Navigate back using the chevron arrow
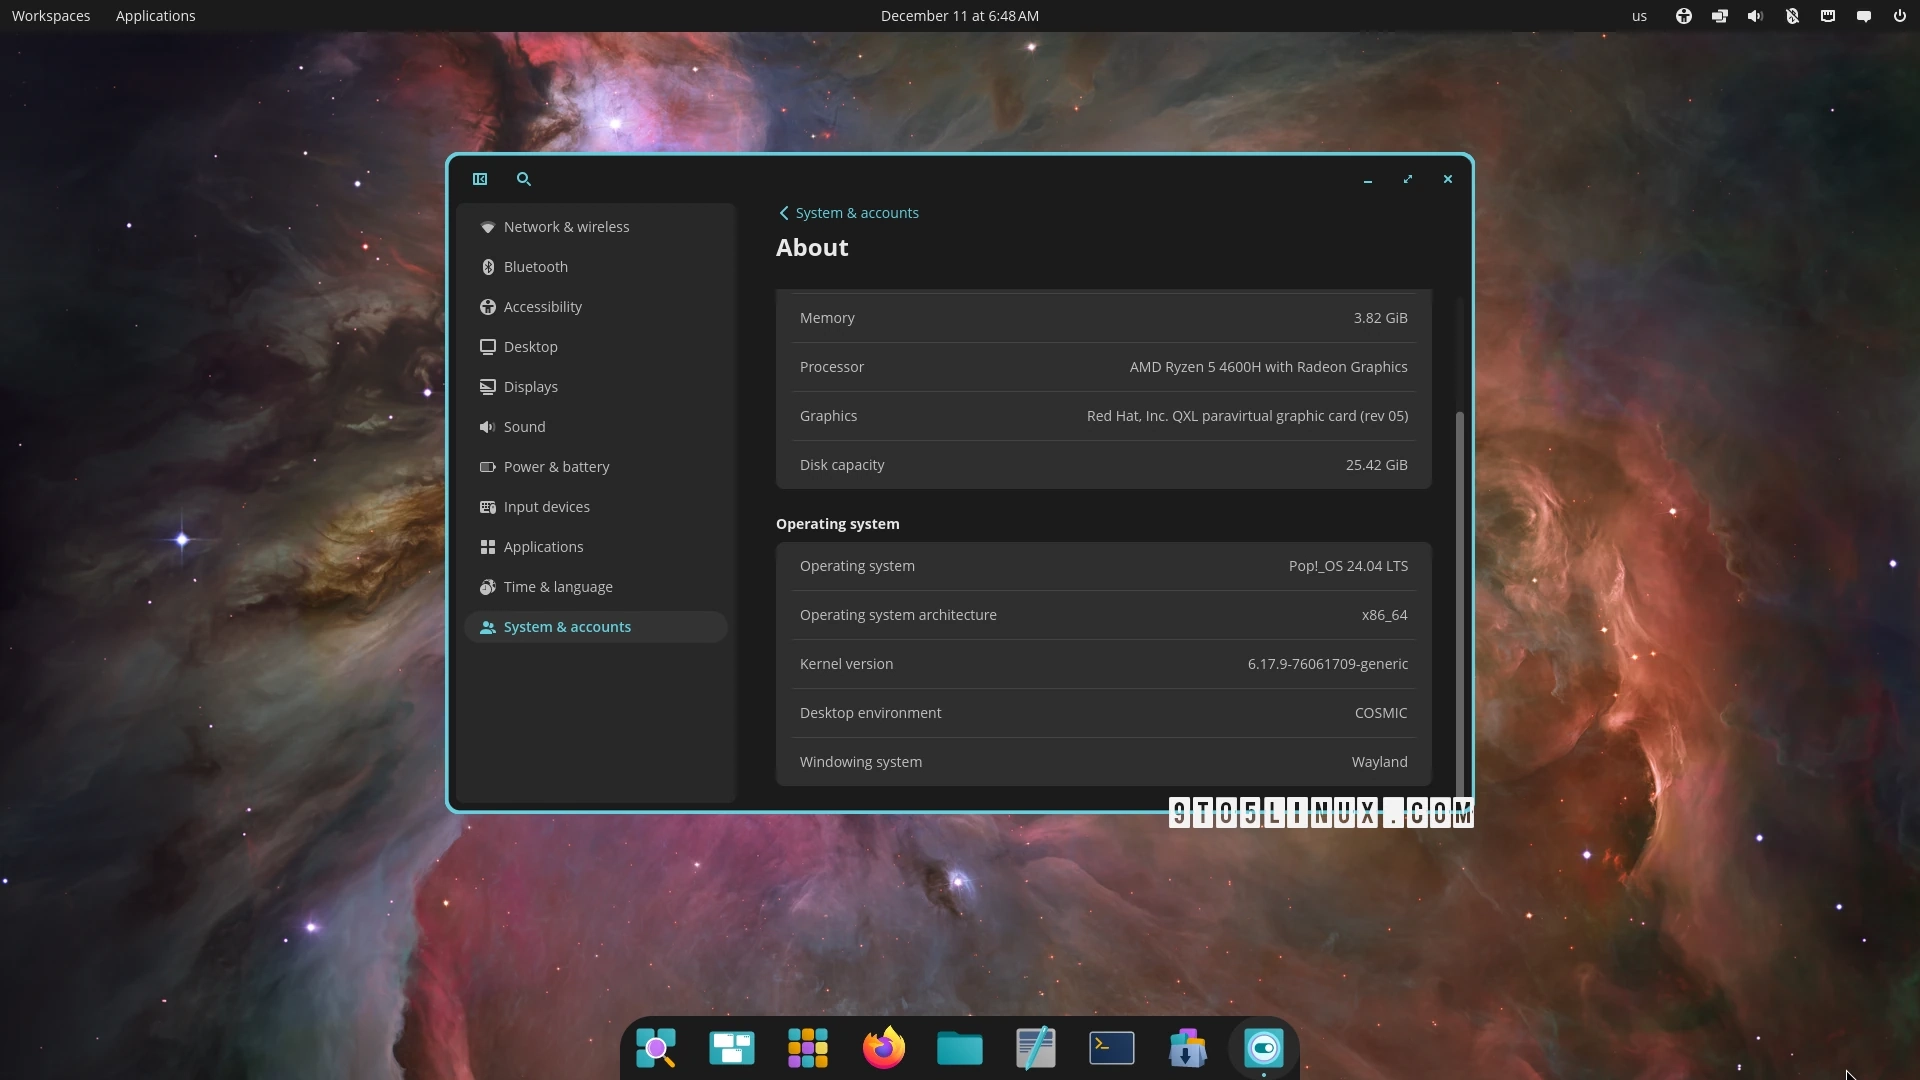Viewport: 1920px width, 1080px height. coord(784,213)
